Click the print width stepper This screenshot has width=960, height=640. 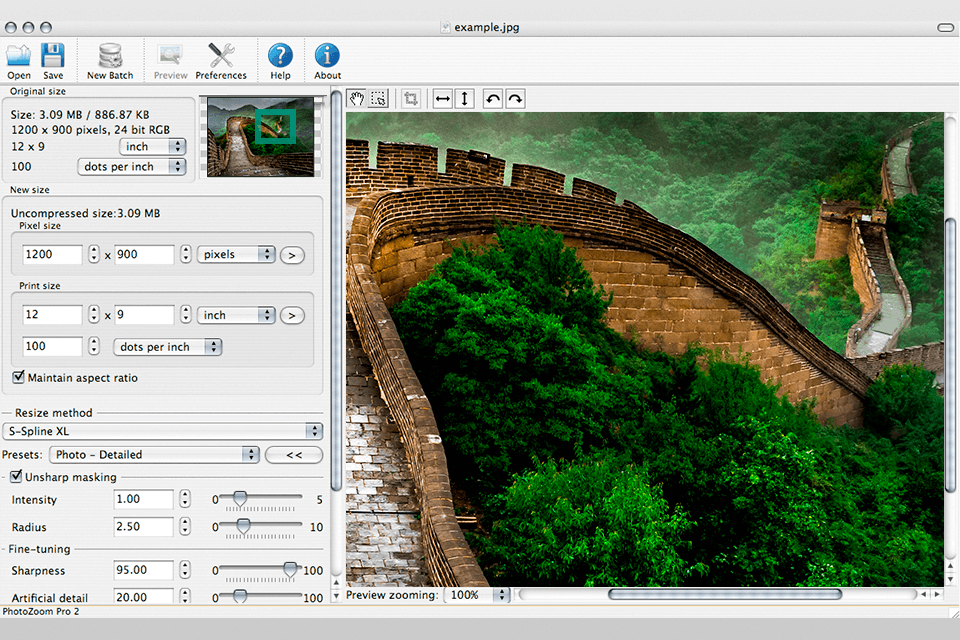(x=94, y=314)
